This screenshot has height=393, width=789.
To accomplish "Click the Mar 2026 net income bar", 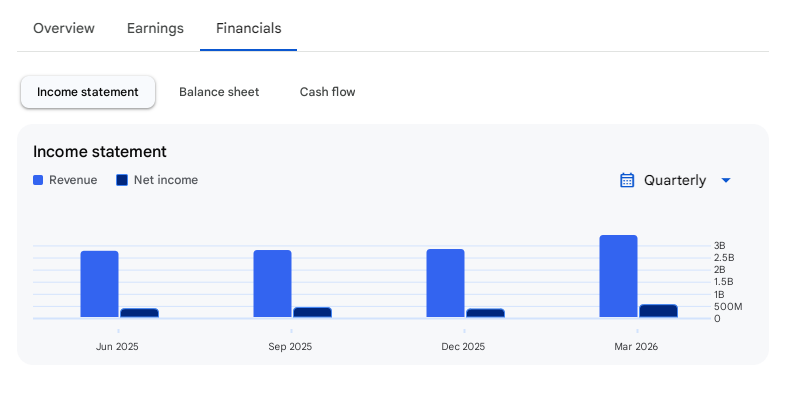I will click(659, 311).
